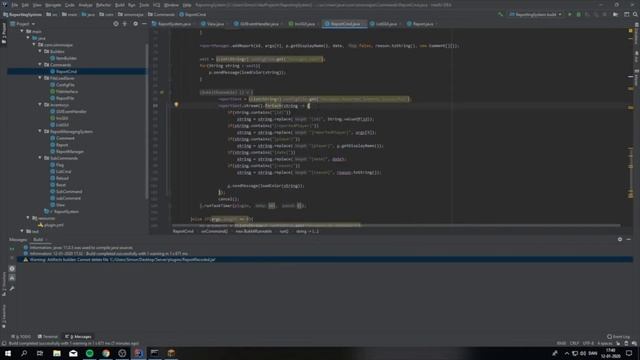Select the build completed information message
Screen dimensions: 640x360
point(109,253)
